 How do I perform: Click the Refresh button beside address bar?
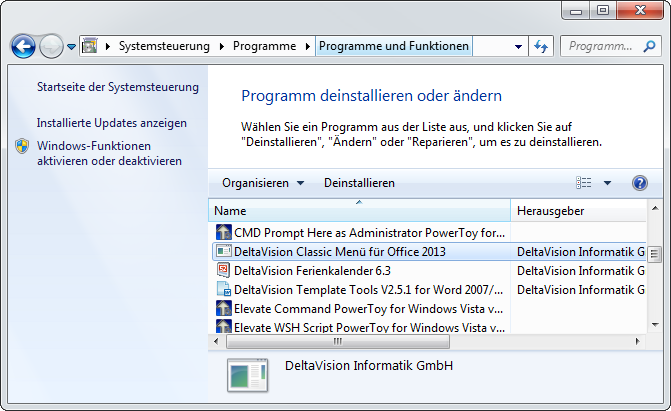[541, 46]
